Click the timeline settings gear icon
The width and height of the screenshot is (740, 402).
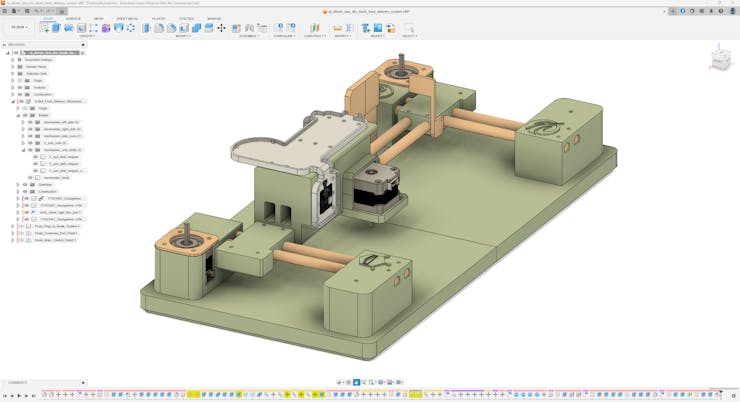pos(733,395)
